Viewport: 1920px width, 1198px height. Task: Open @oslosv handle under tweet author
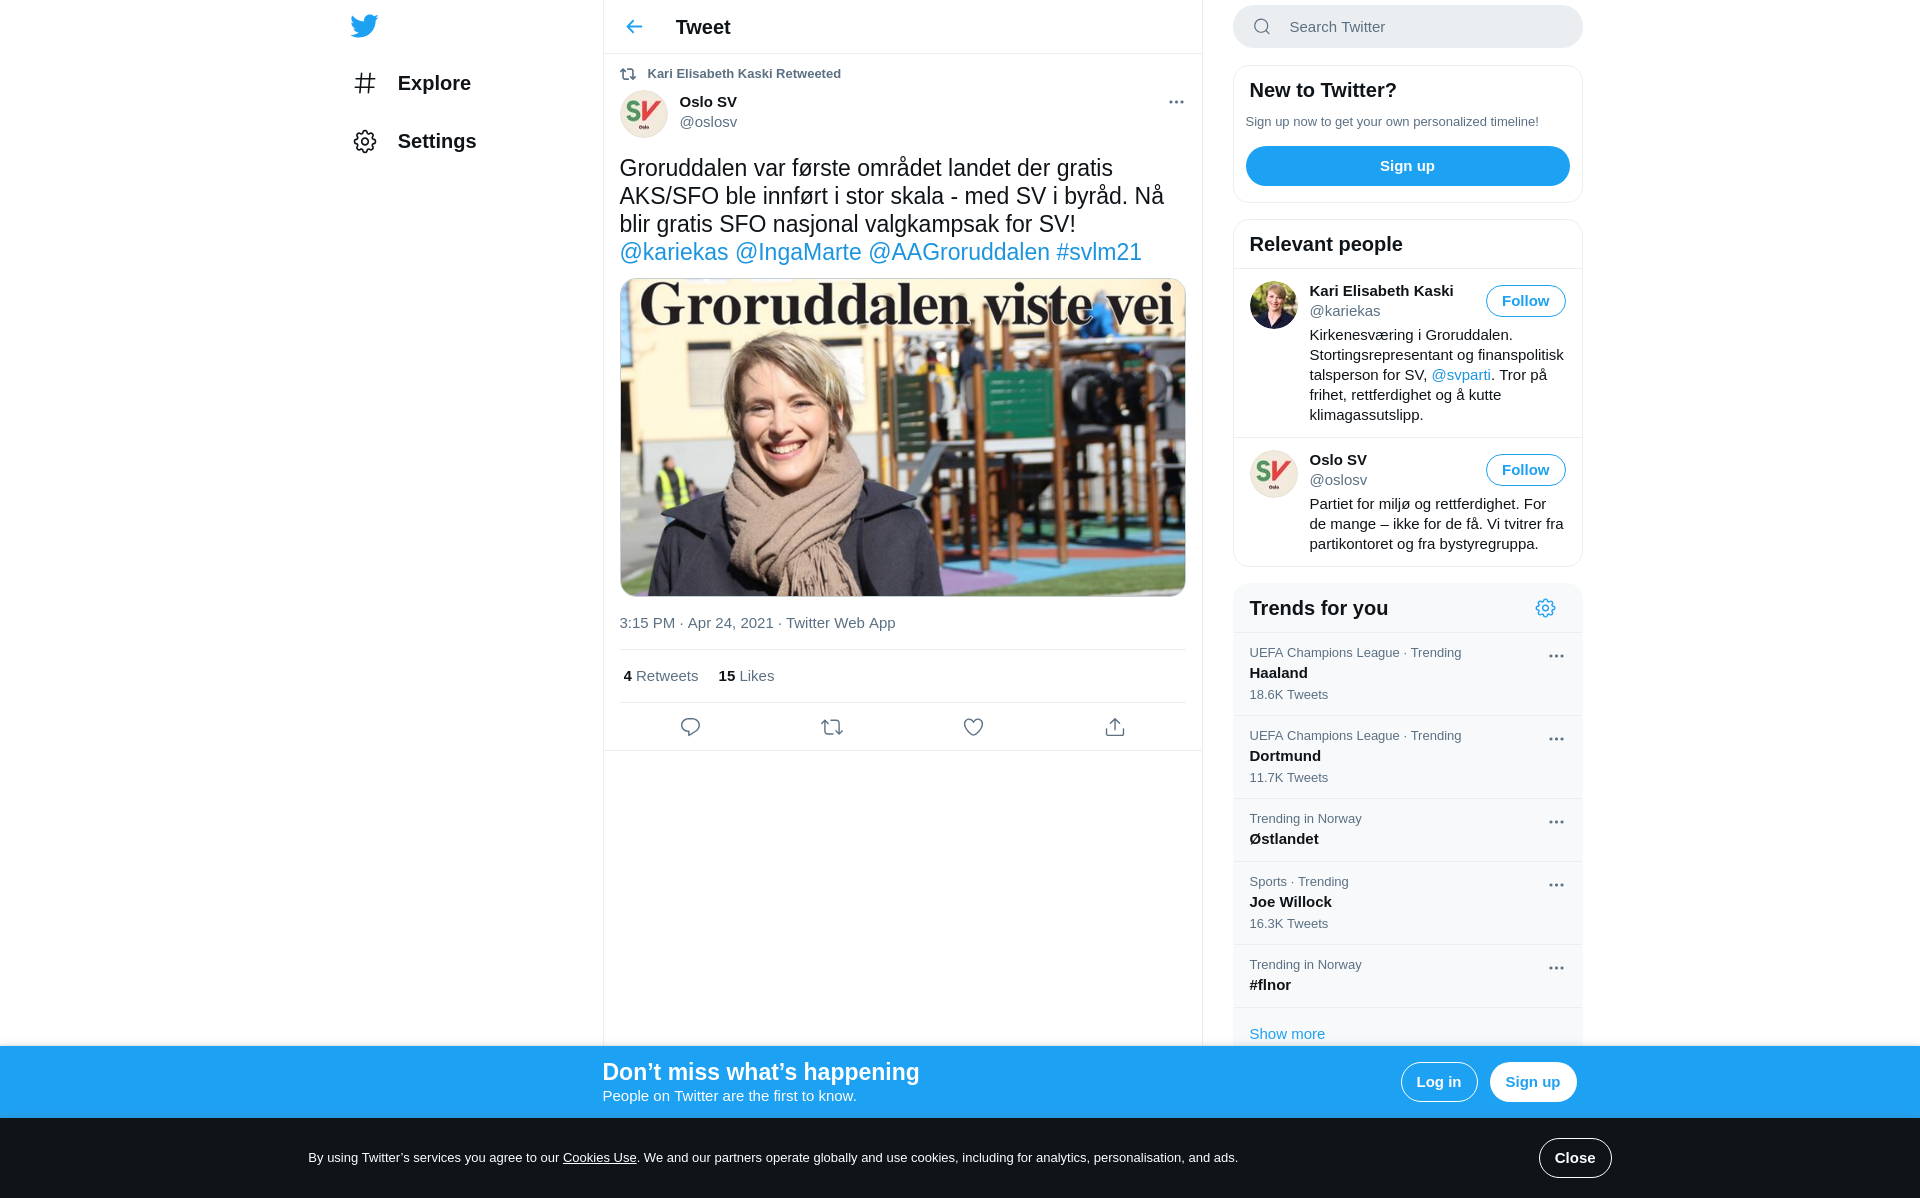pos(708,122)
